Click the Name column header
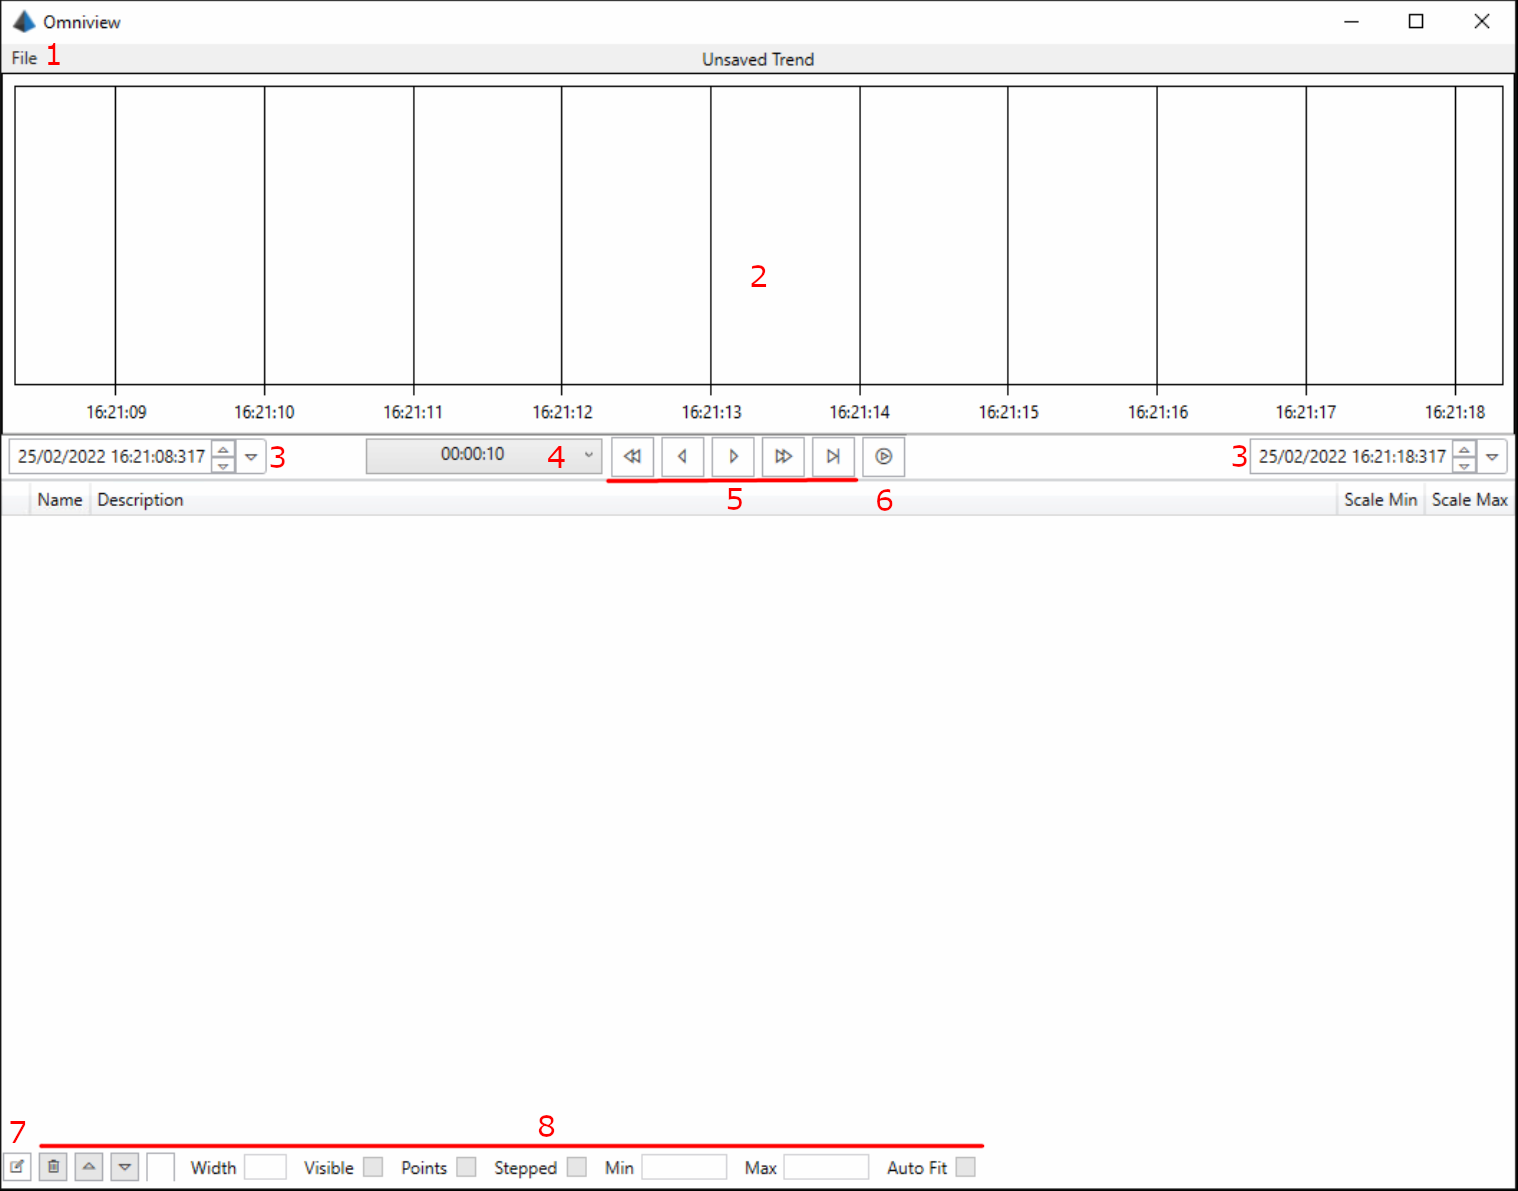1518x1191 pixels. point(60,500)
